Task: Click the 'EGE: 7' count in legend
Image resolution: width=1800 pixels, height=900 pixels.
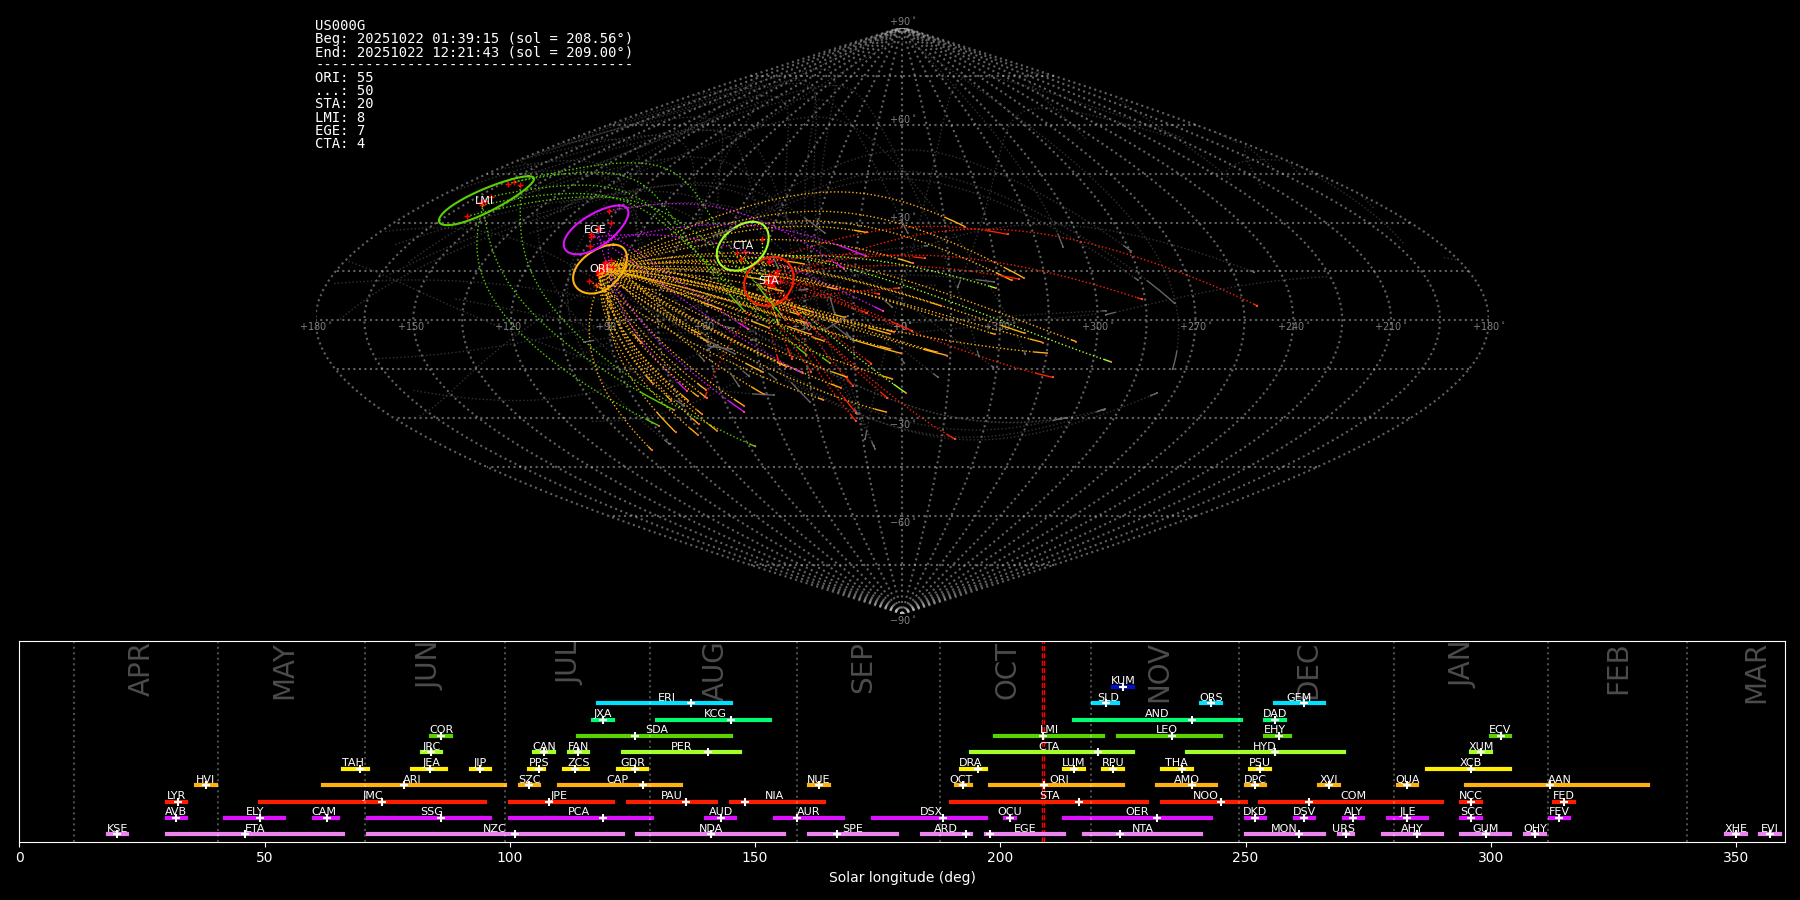Action: point(340,131)
